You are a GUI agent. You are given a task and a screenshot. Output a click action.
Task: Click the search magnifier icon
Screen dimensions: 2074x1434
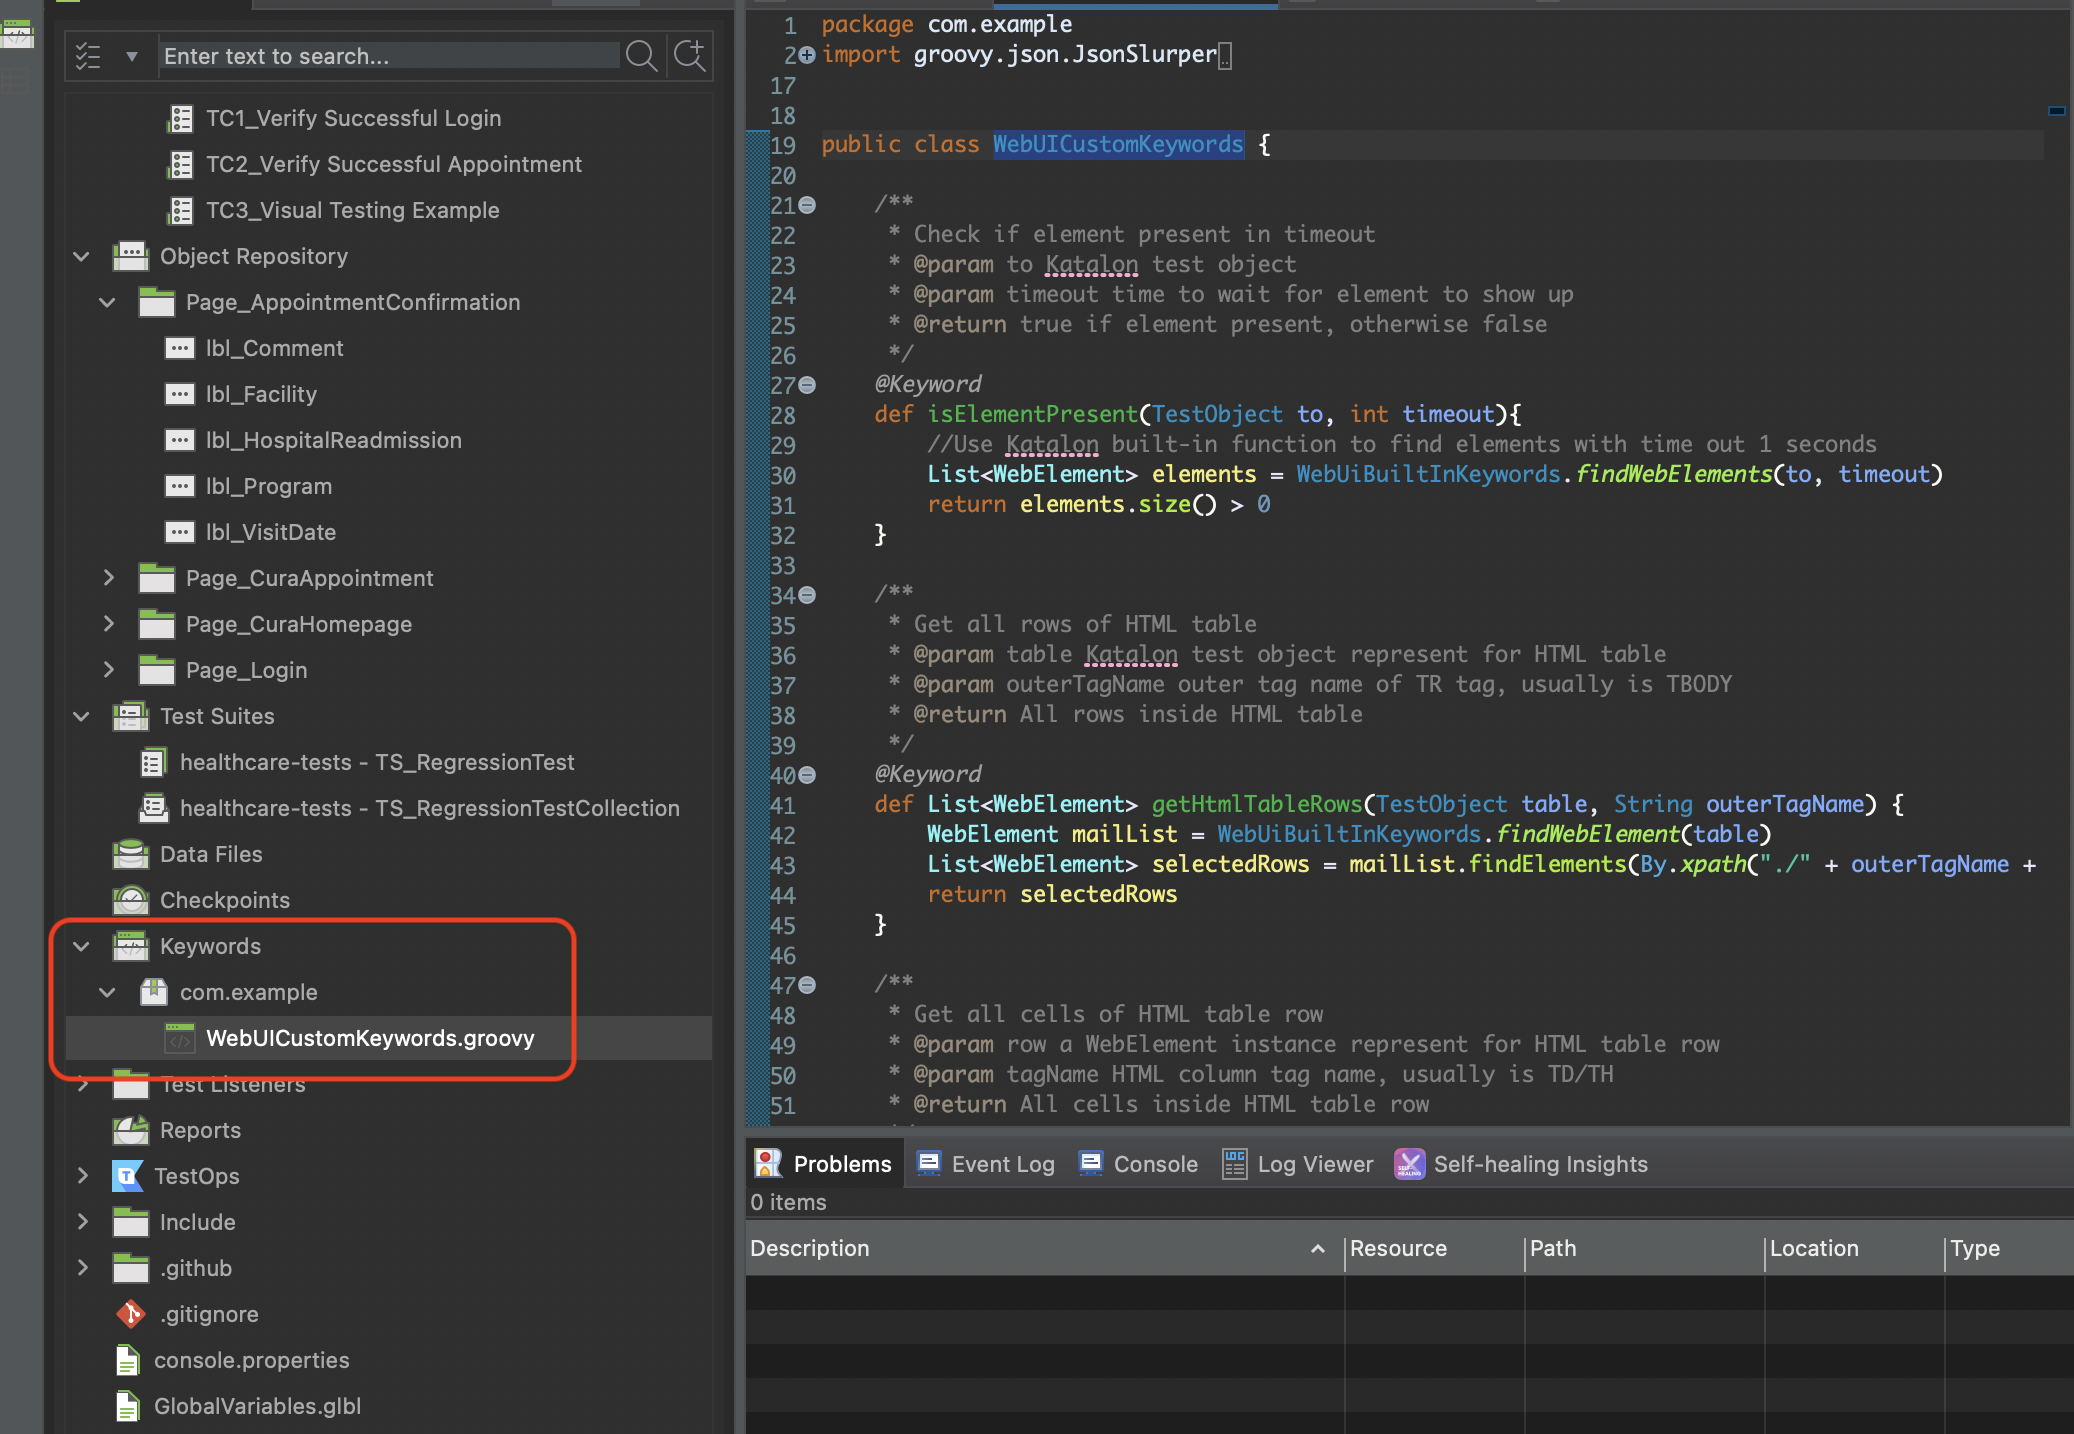click(x=641, y=56)
